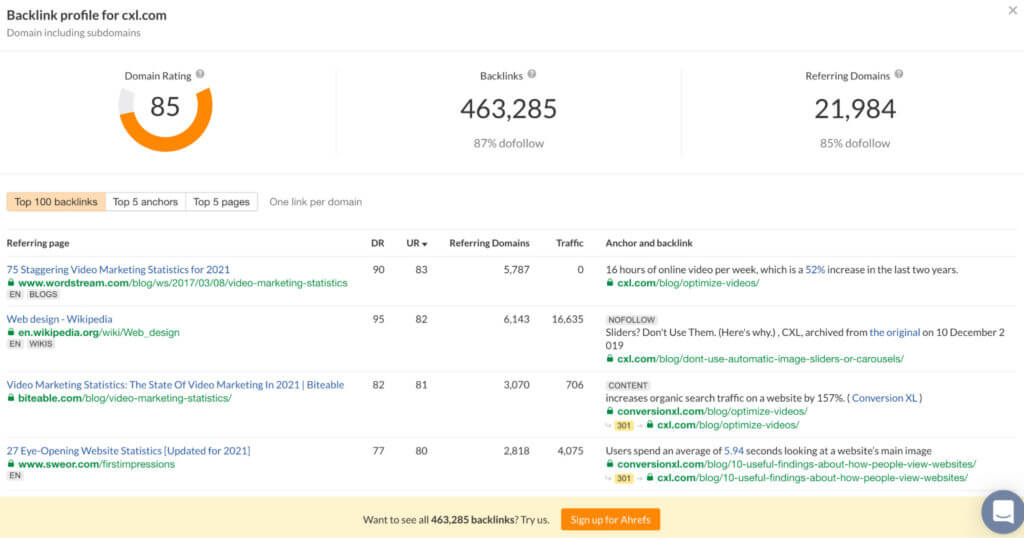The width and height of the screenshot is (1024, 538).
Task: Click the Sign up for Ahrefs button
Action: 611,520
